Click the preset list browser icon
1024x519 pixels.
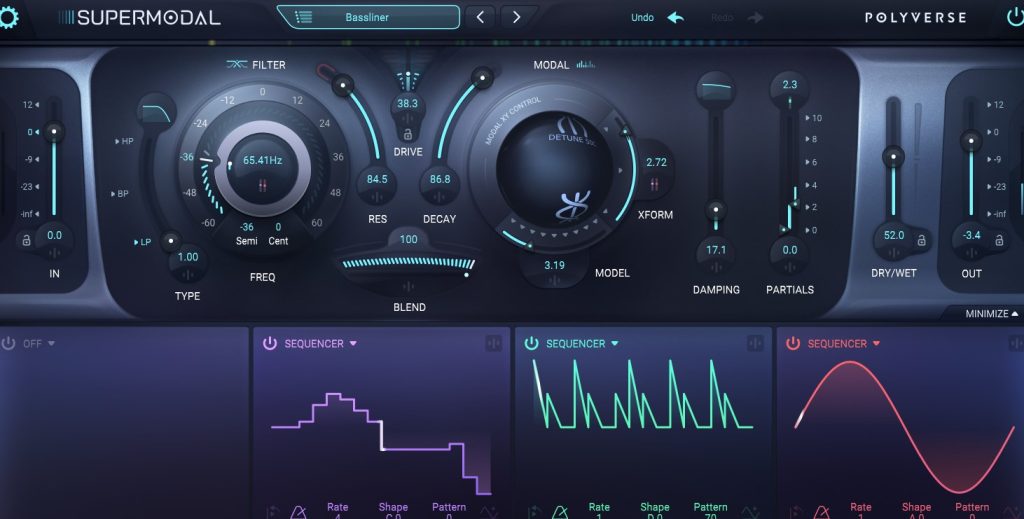[x=305, y=17]
